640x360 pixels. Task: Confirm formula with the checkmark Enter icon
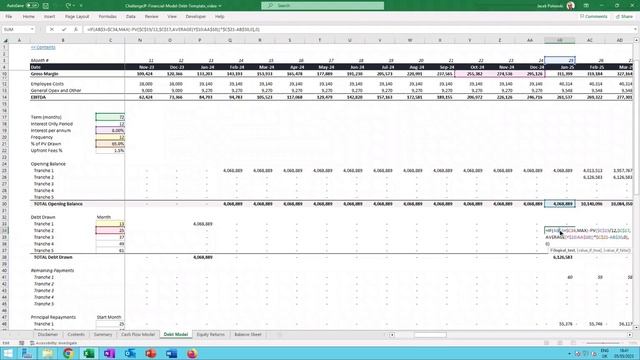pyautogui.click(x=64, y=29)
